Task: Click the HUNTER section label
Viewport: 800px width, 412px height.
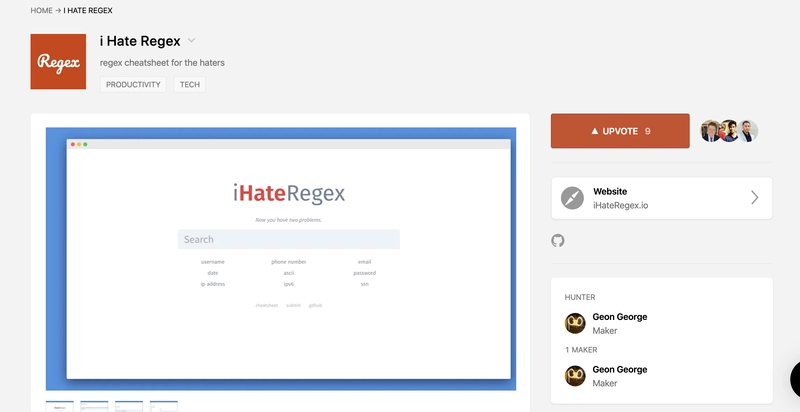Action: point(580,297)
